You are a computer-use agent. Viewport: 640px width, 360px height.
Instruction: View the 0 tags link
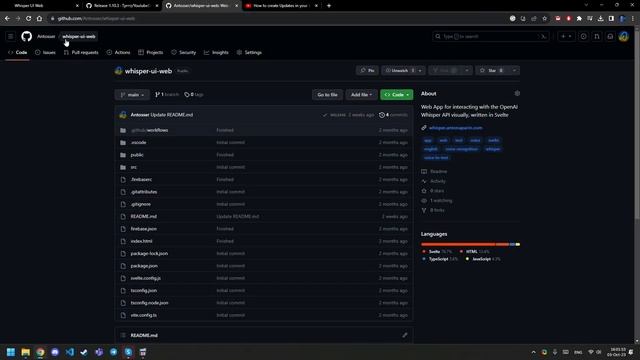coord(193,95)
